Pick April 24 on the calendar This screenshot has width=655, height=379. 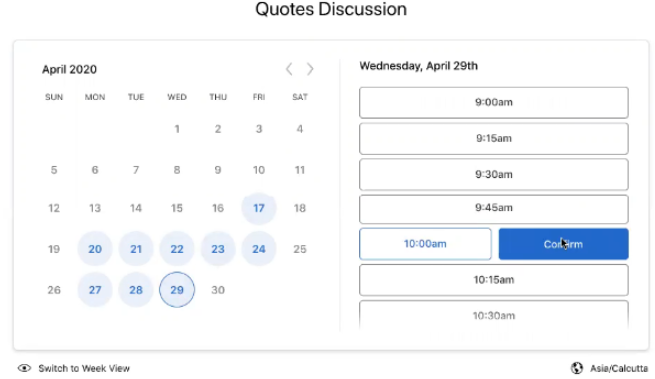coord(259,249)
